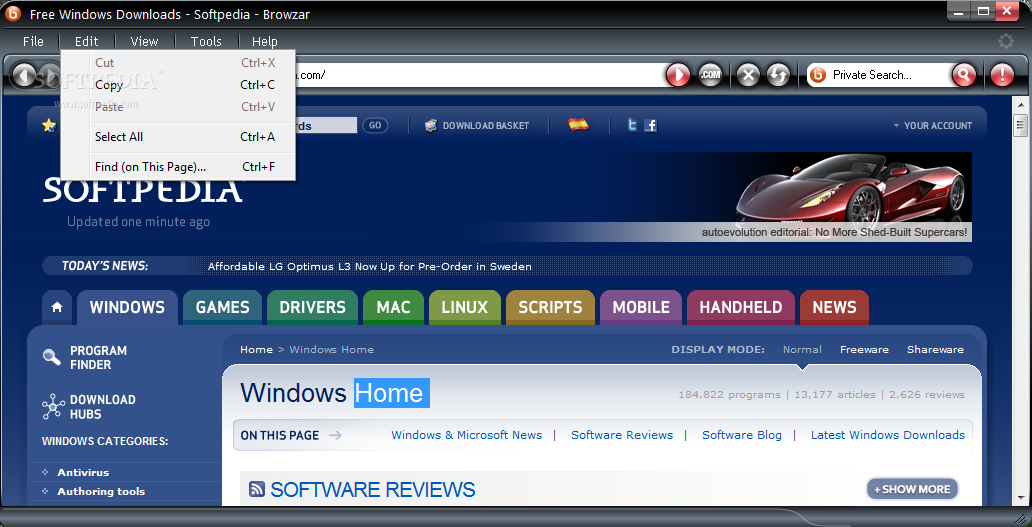
Task: Open the DOWNLOAD BASKET link
Action: (486, 125)
